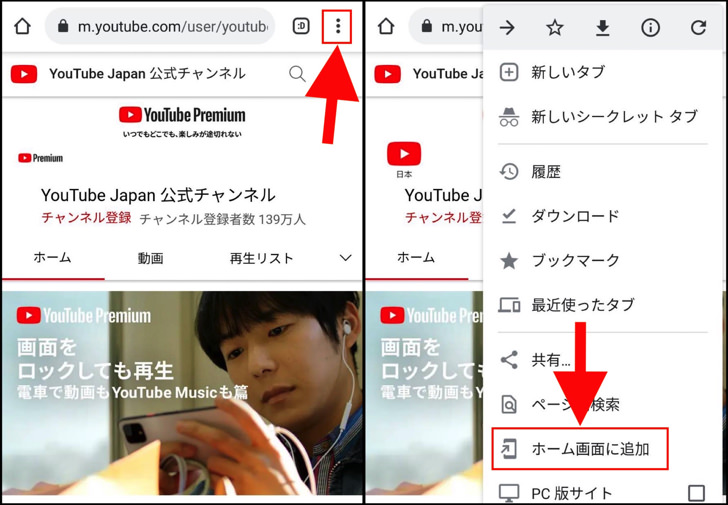Choose ホーム画面に追加 from the menu
The image size is (728, 505).
[580, 449]
